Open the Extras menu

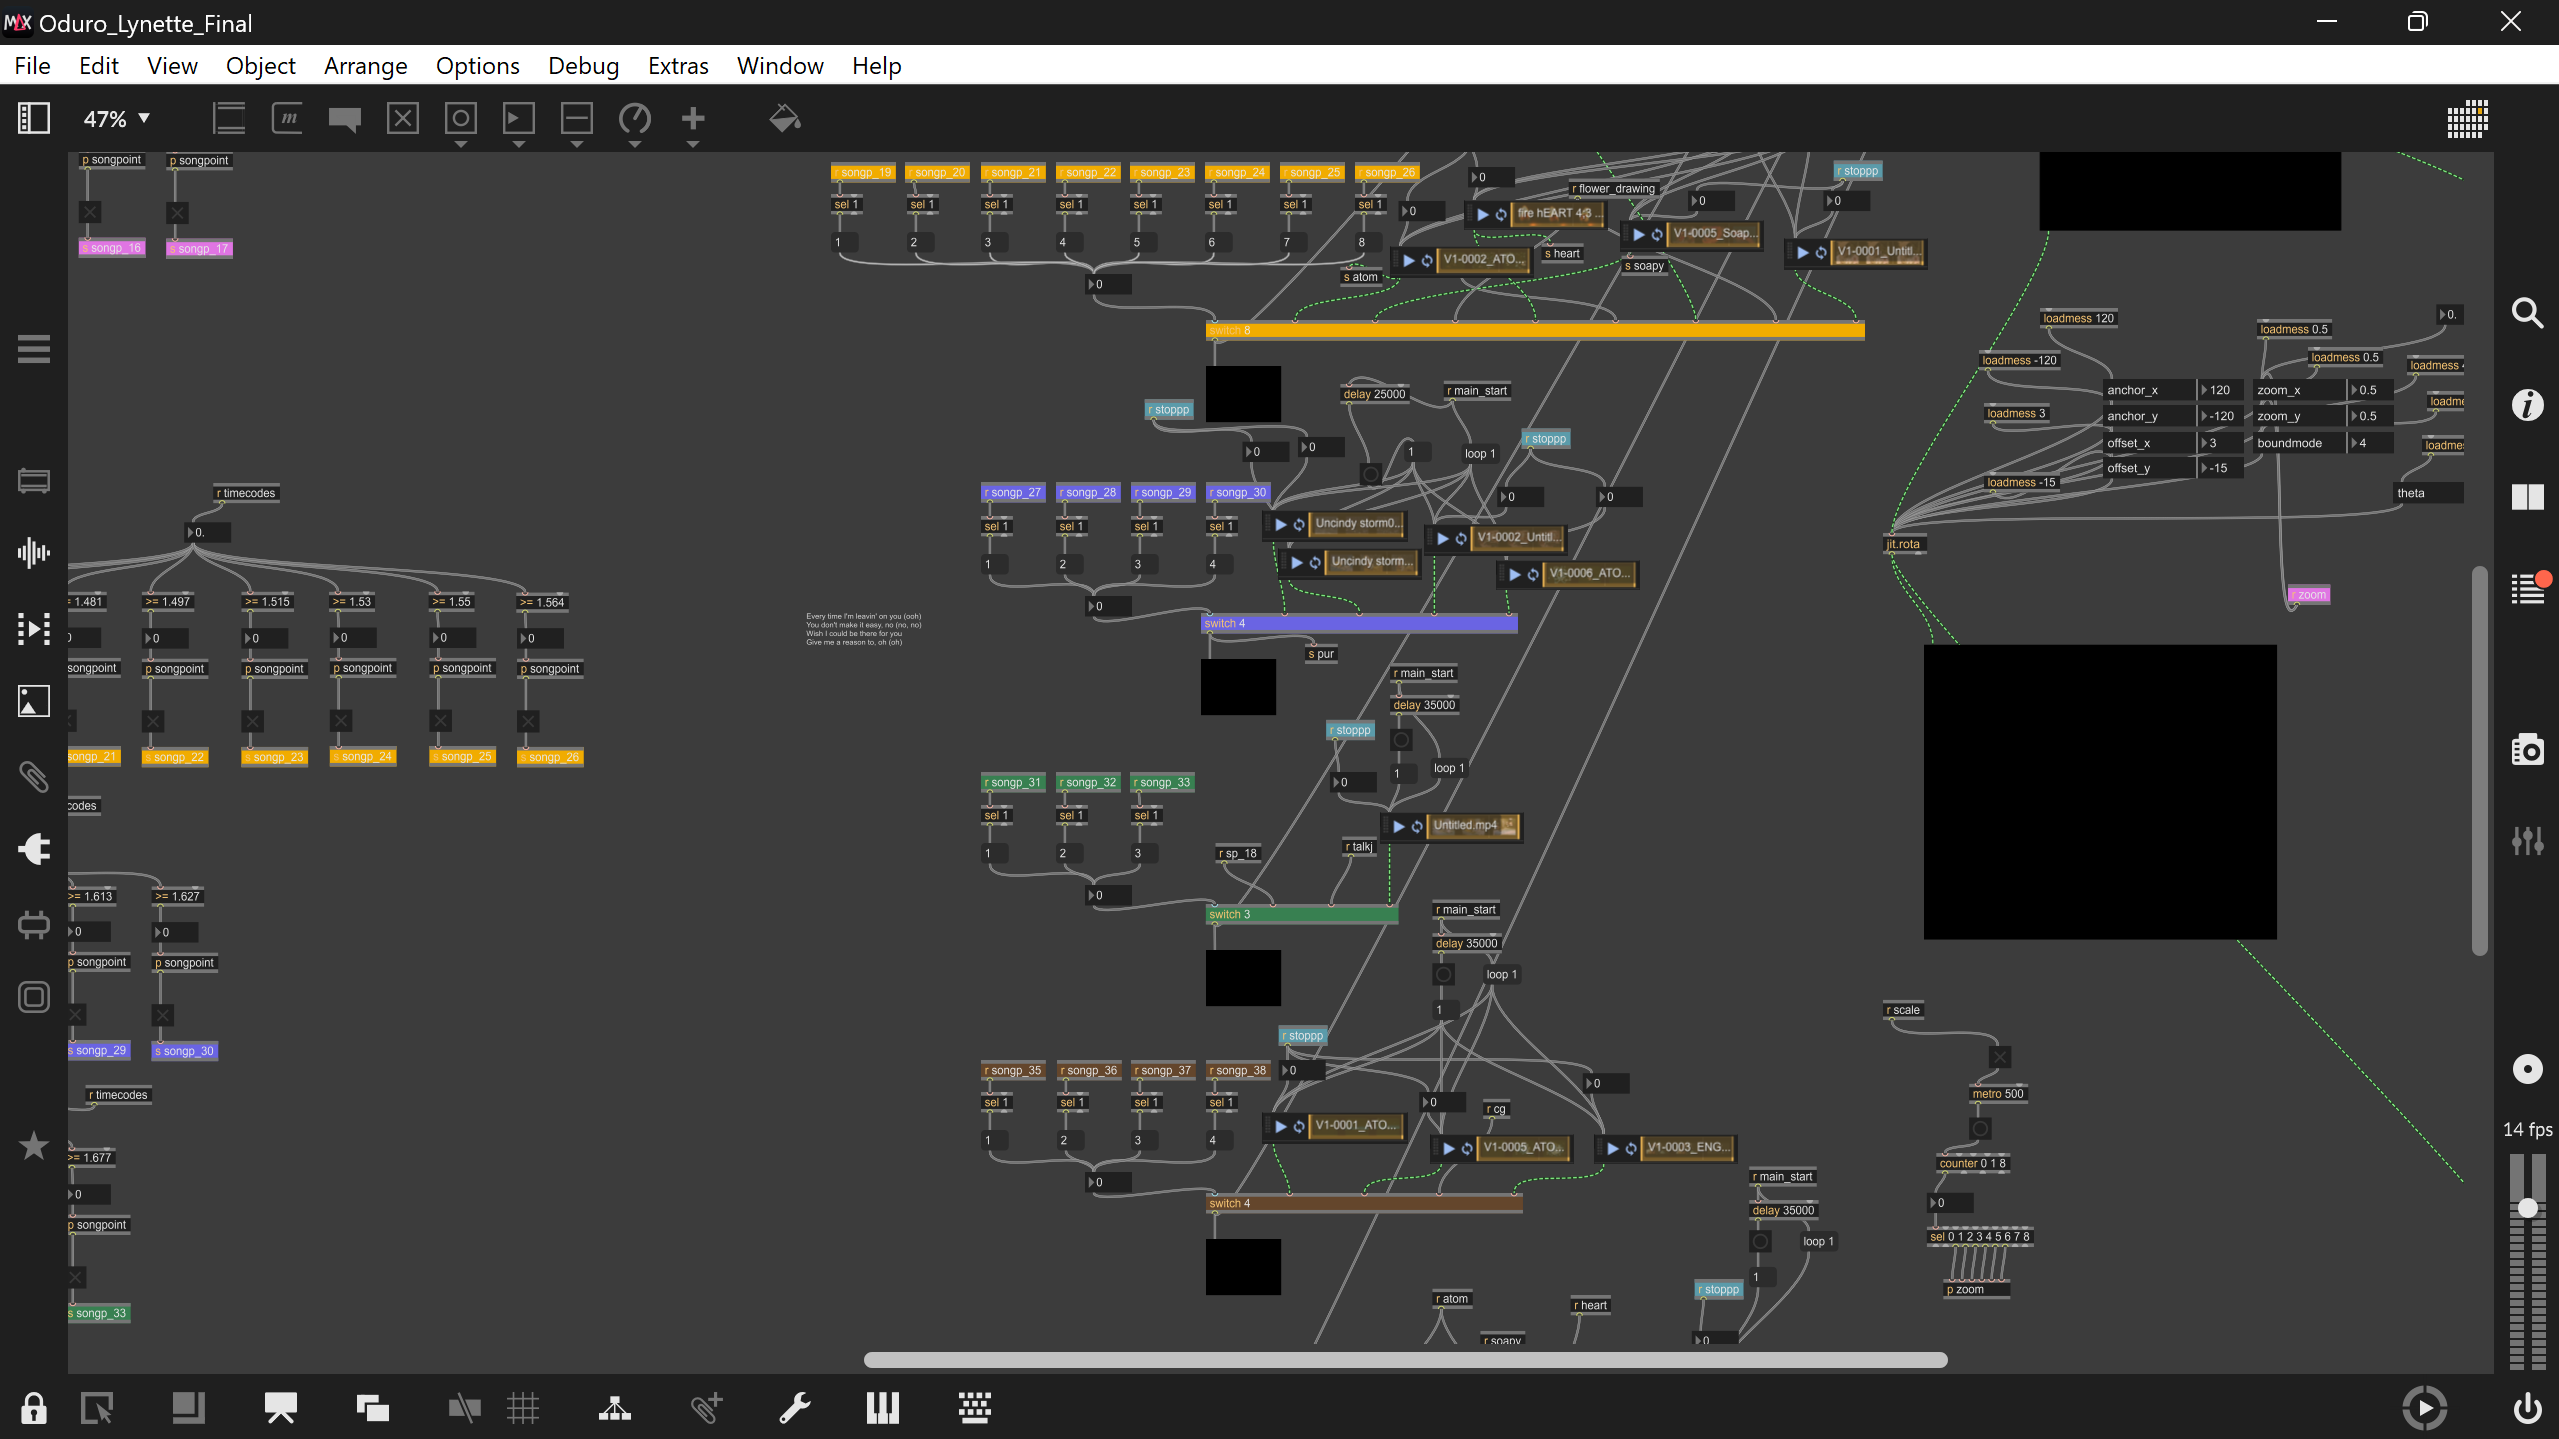677,66
